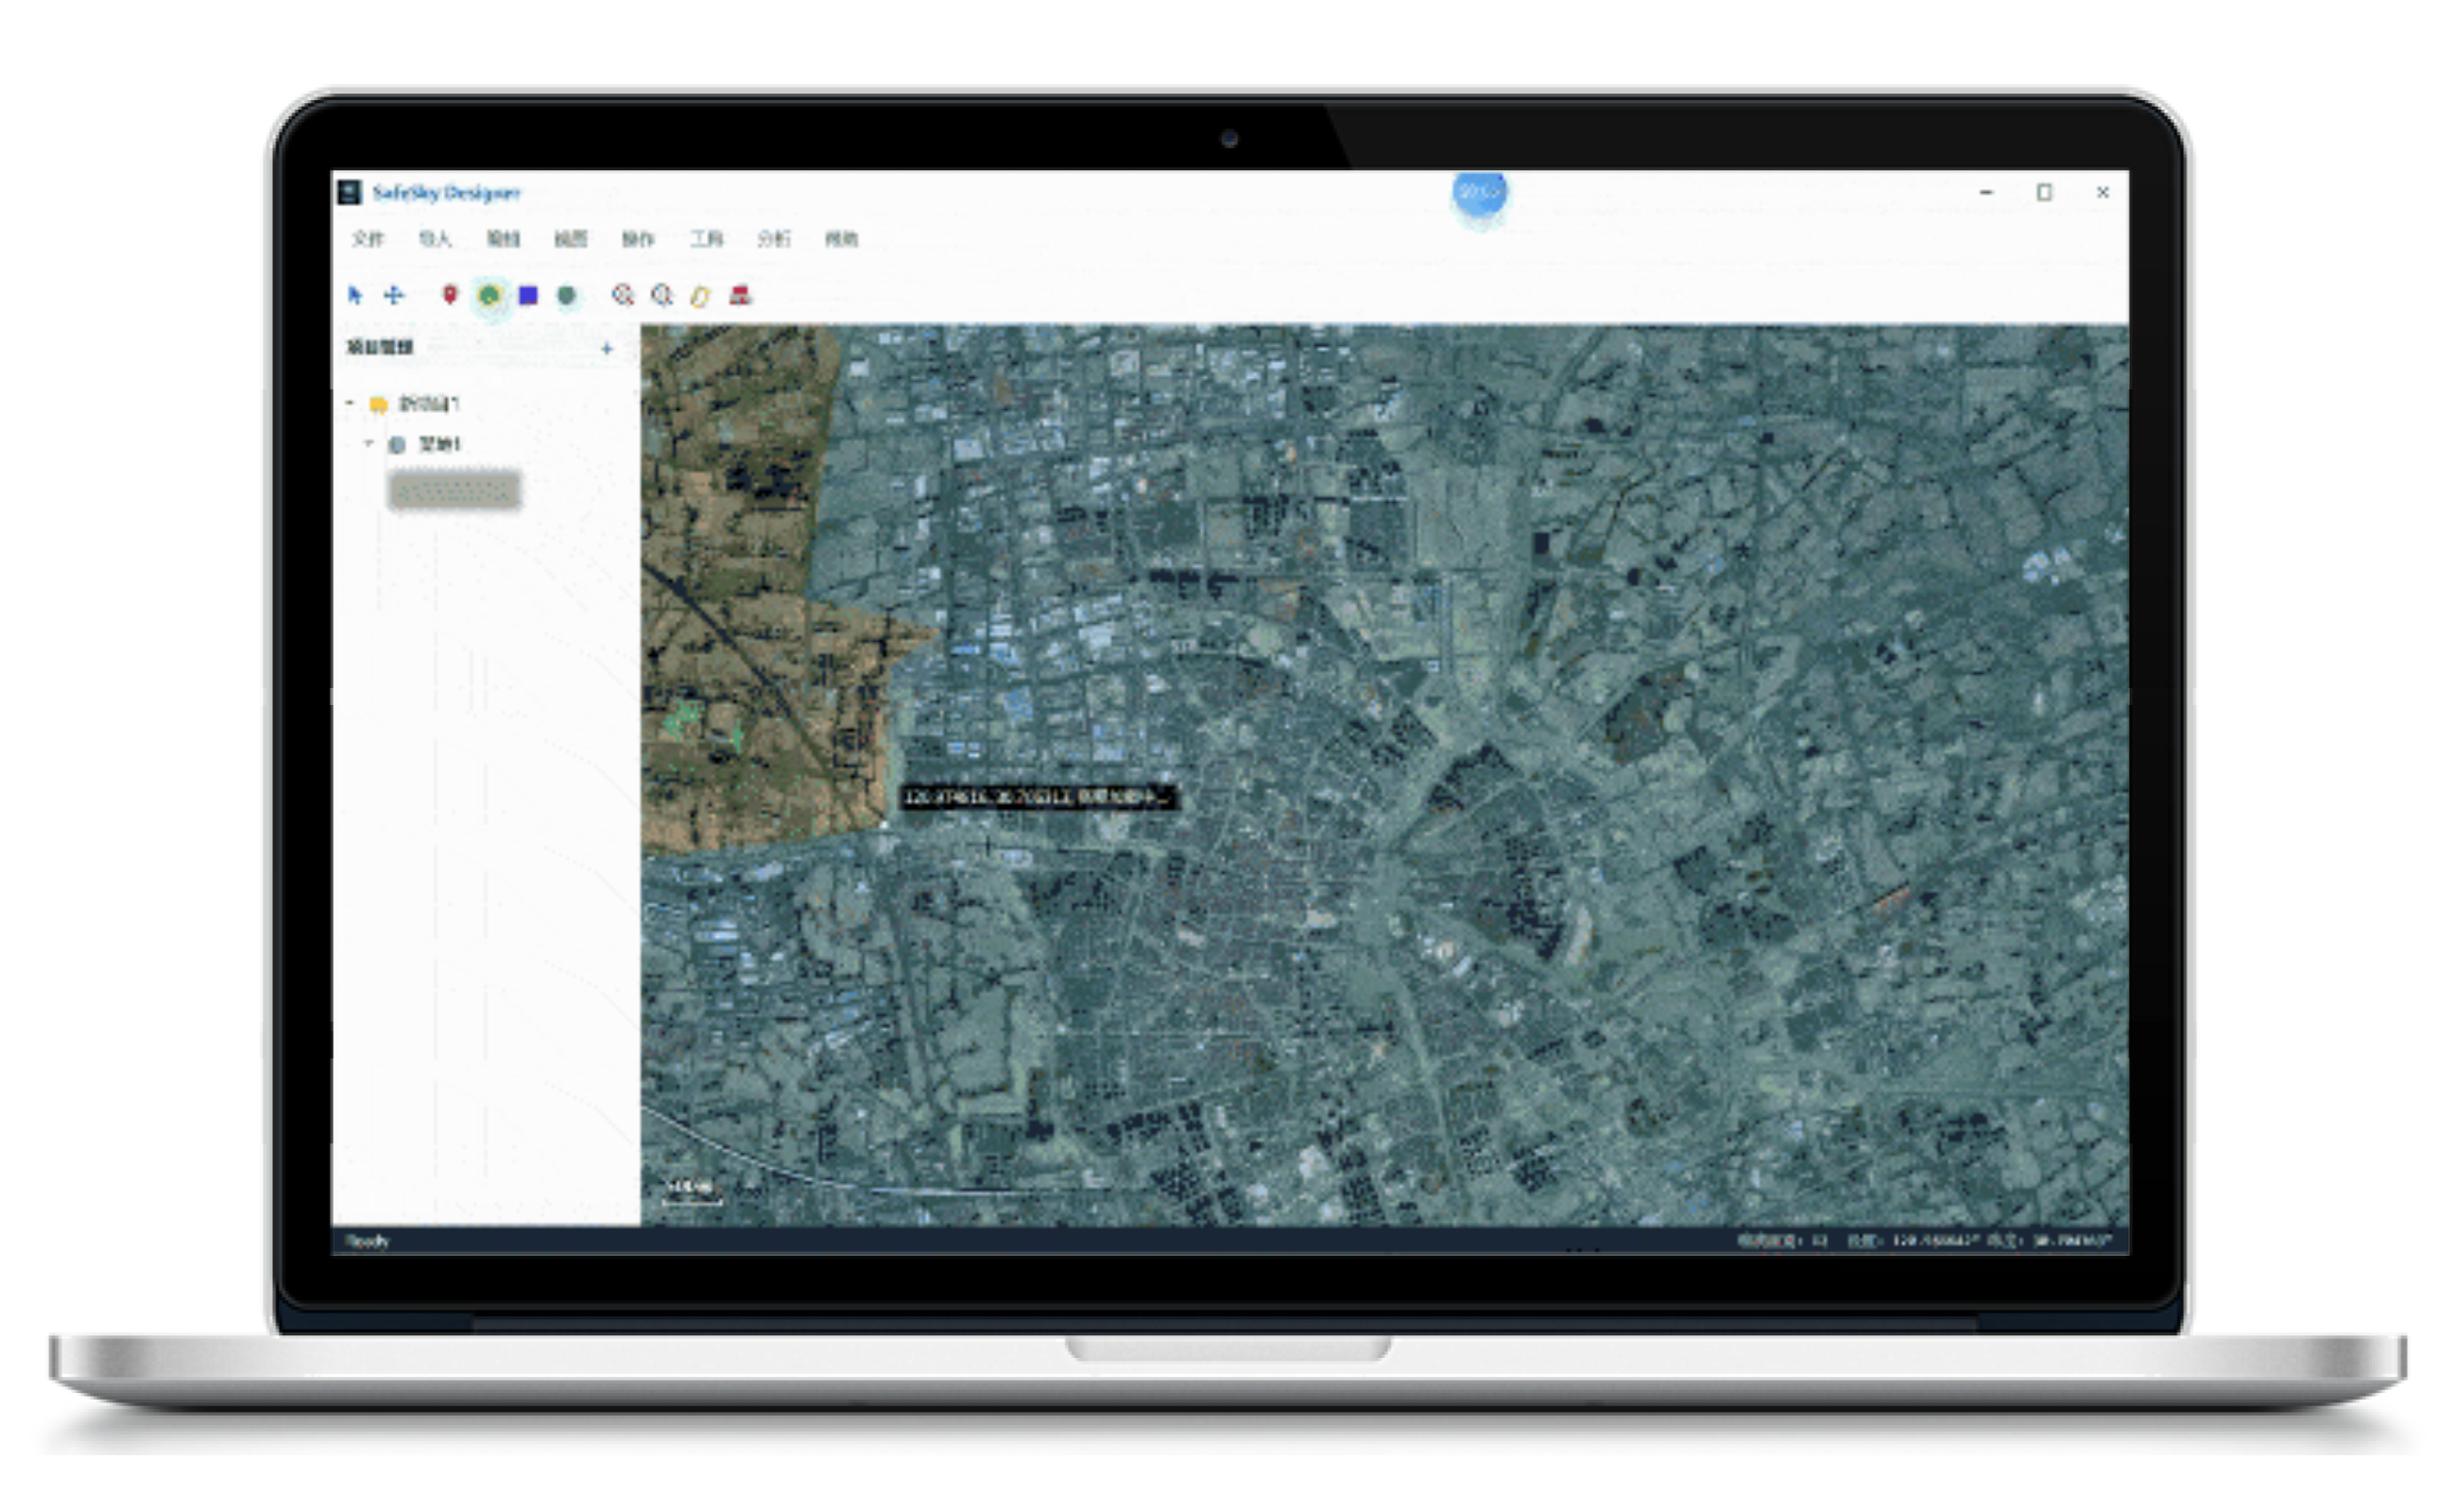The height and width of the screenshot is (1512, 2457).
Task: Collapse the airspace child tree node
Action: click(x=369, y=443)
